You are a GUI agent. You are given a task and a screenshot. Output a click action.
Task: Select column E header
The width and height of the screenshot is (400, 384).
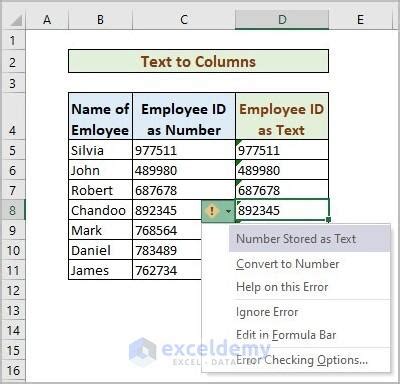point(360,20)
